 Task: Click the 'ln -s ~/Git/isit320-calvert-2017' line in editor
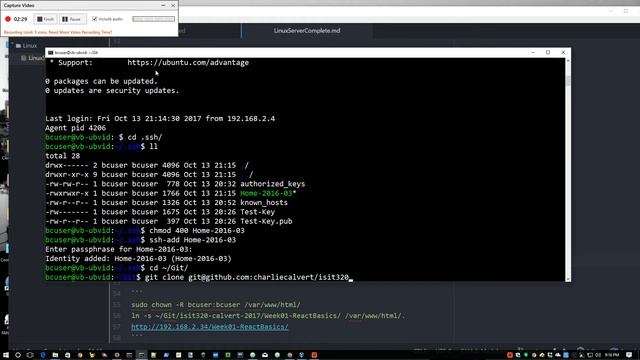[x=268, y=316]
